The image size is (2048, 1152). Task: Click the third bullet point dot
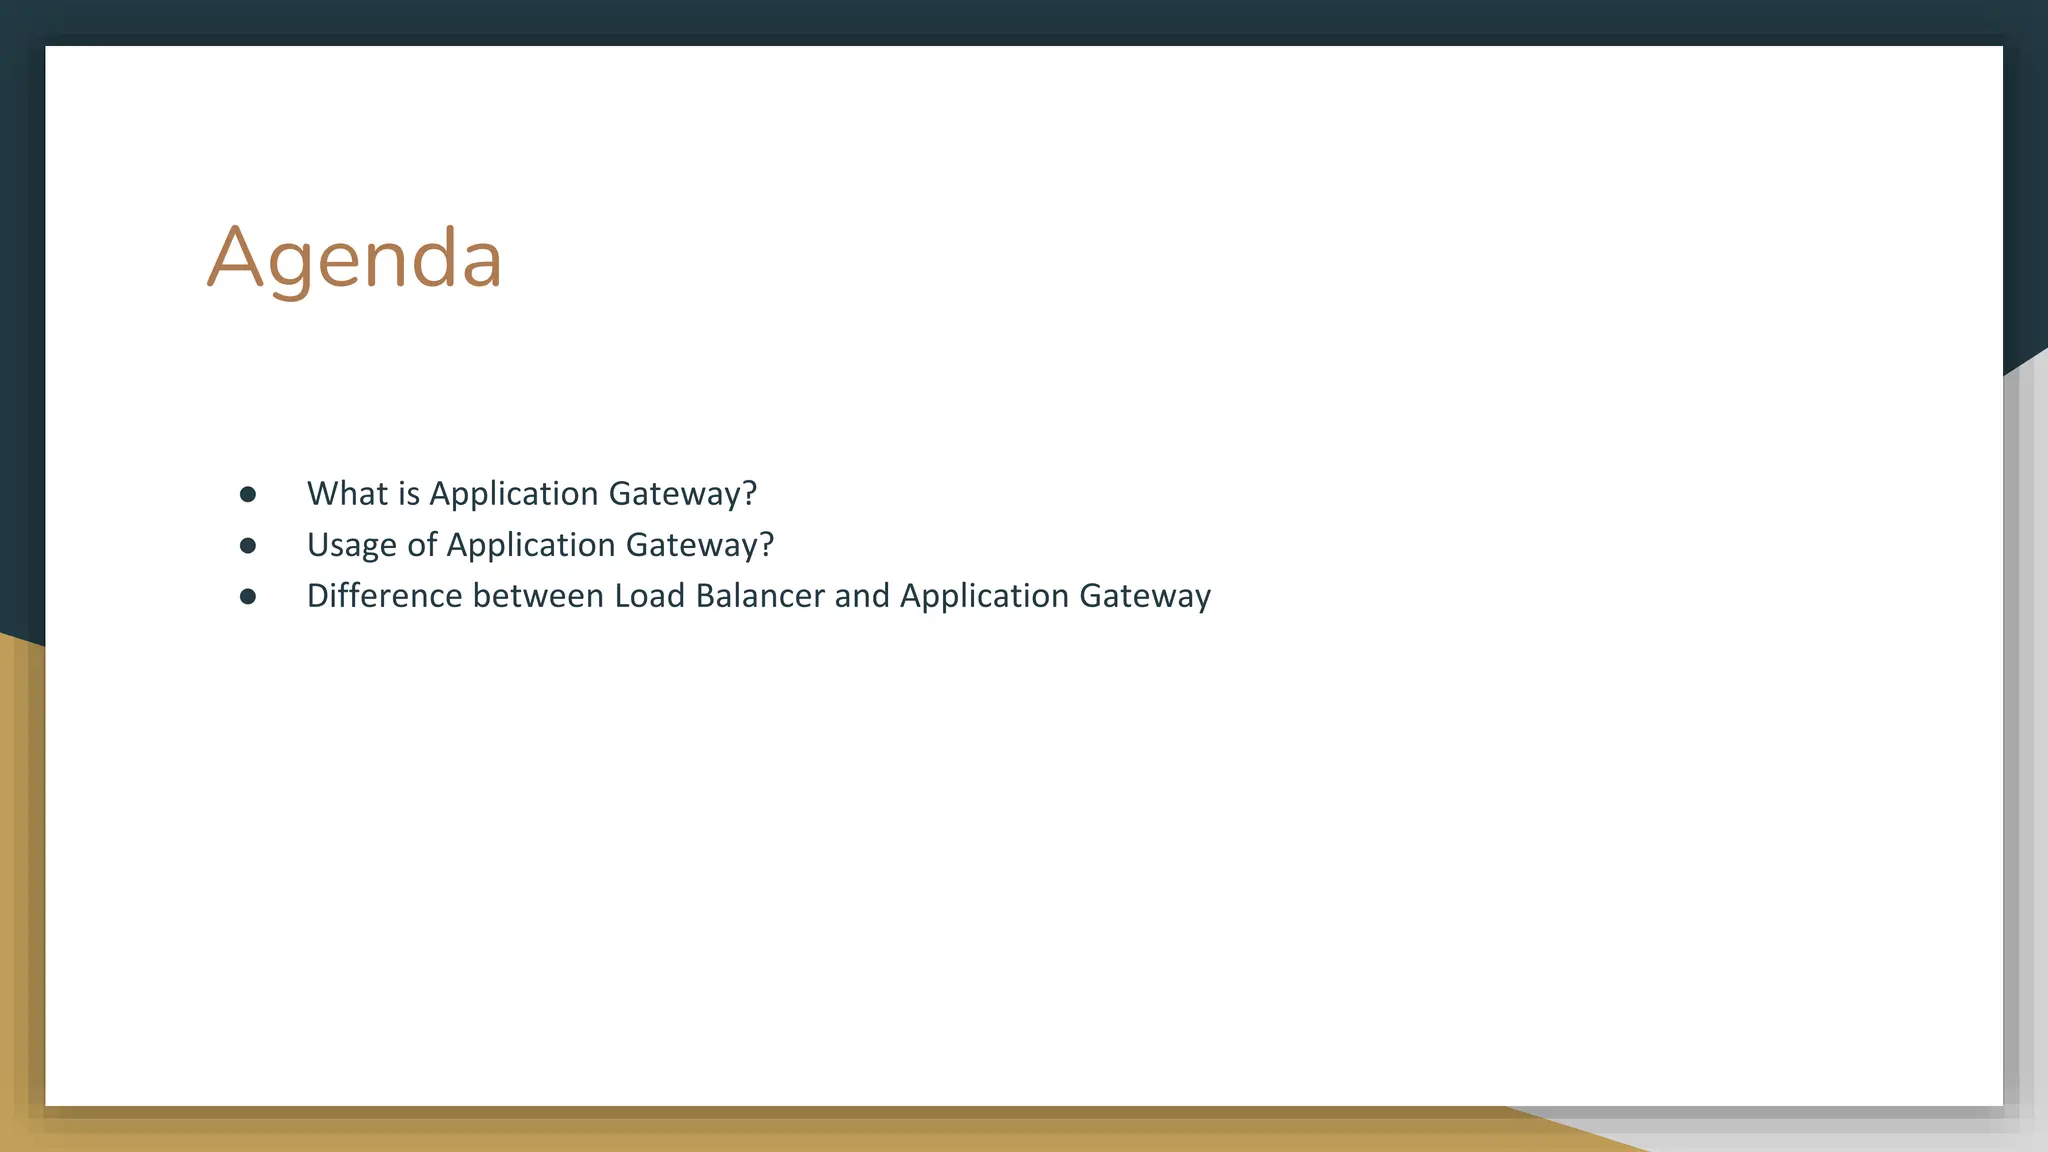248,596
